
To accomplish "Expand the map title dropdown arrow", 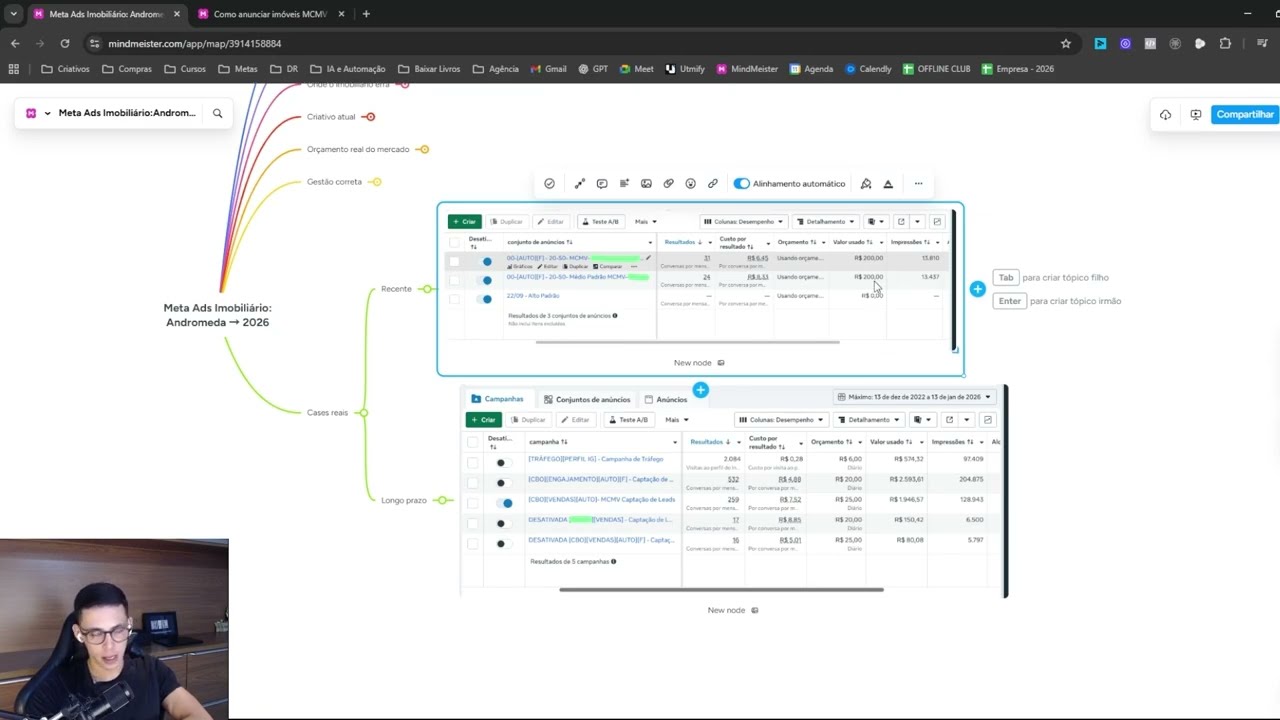I will pos(47,113).
